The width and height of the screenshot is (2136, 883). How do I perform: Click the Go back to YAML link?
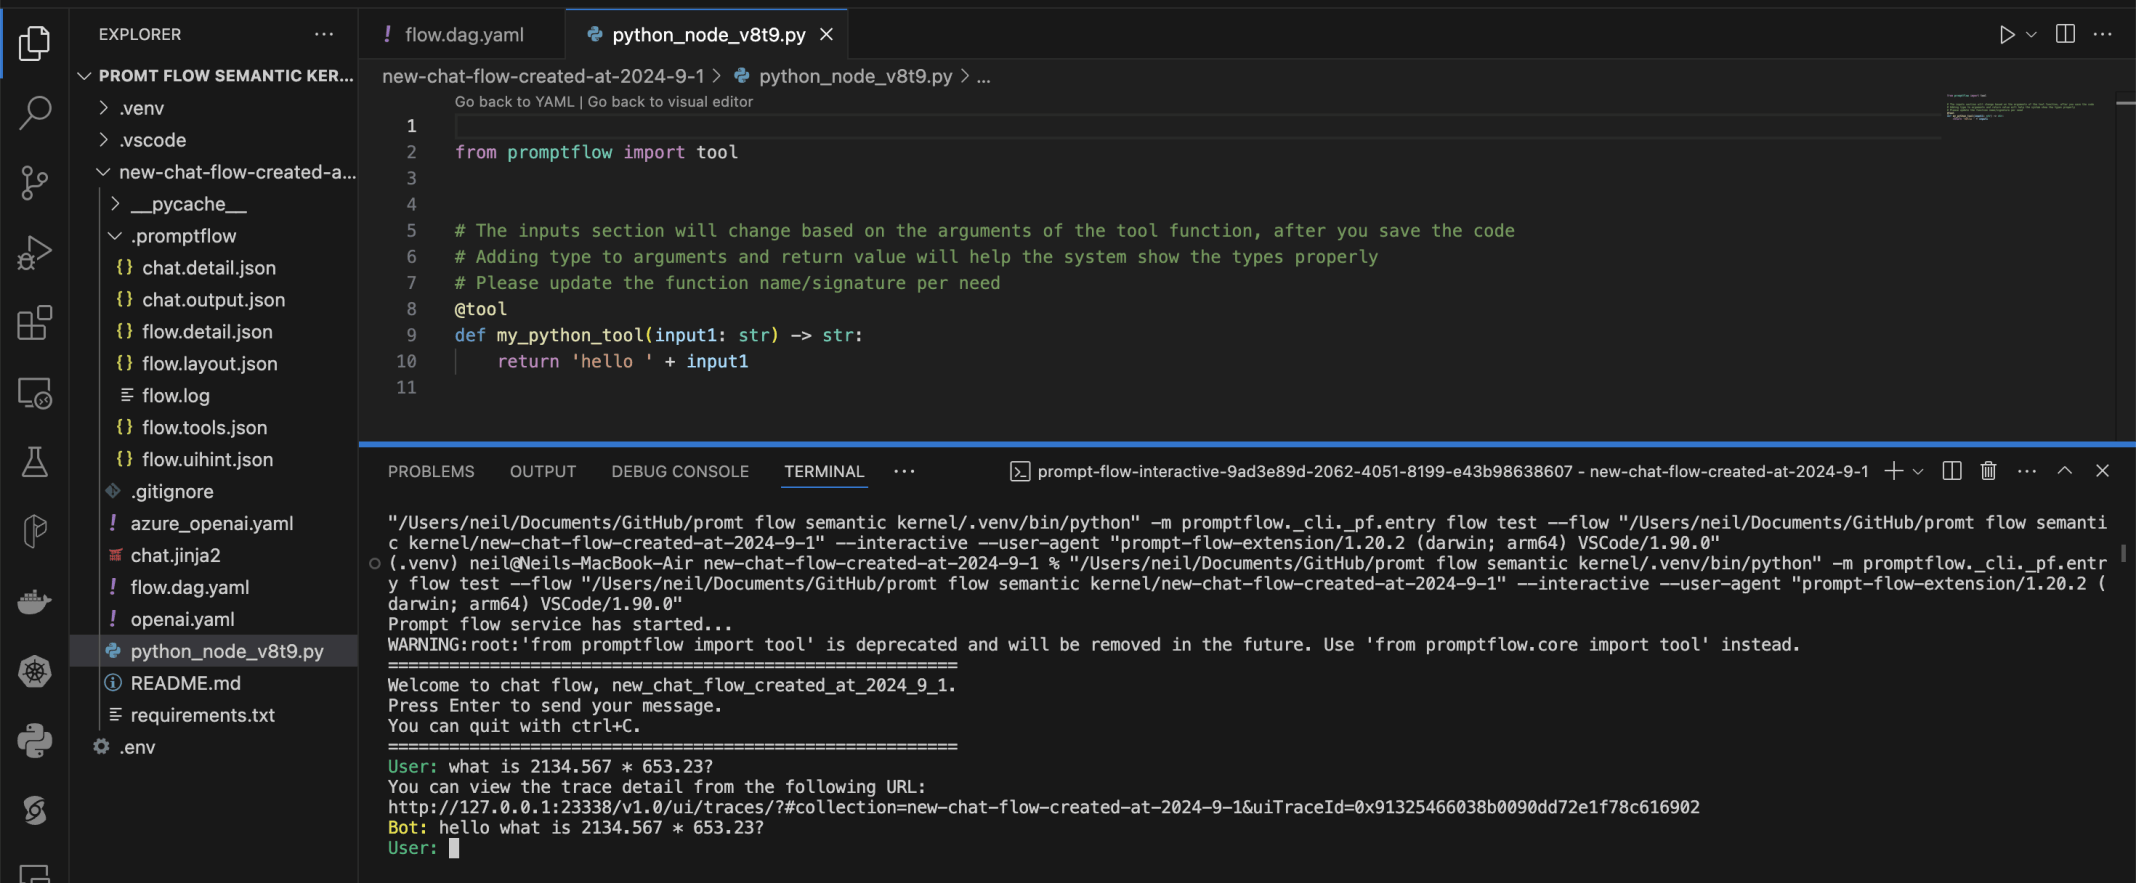point(514,102)
